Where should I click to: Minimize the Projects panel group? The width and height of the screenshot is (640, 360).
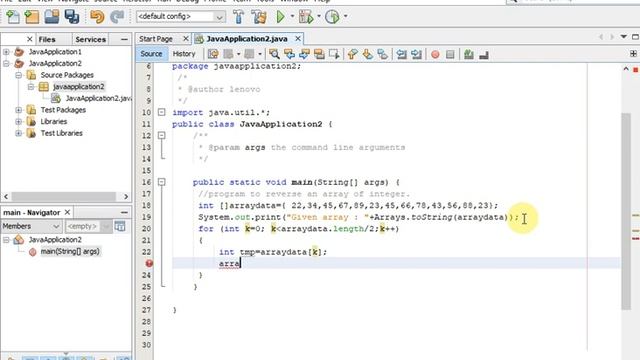pos(124,40)
